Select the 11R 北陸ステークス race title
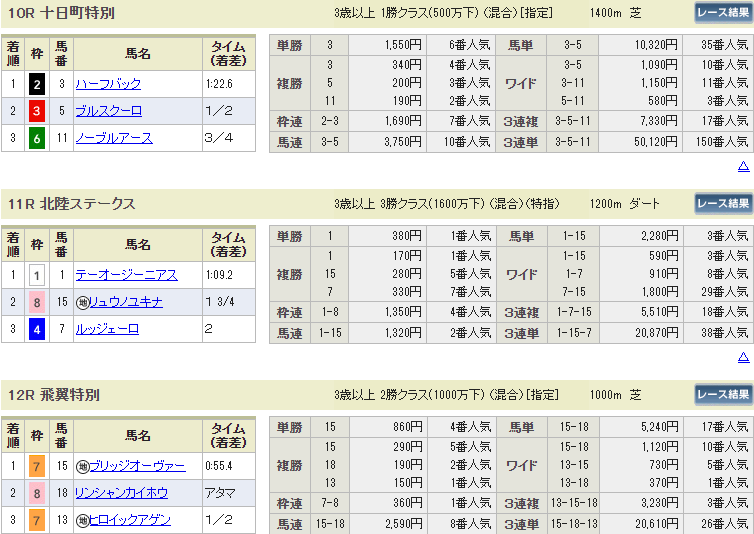Screen dimensions: 754x534 (x=72, y=204)
